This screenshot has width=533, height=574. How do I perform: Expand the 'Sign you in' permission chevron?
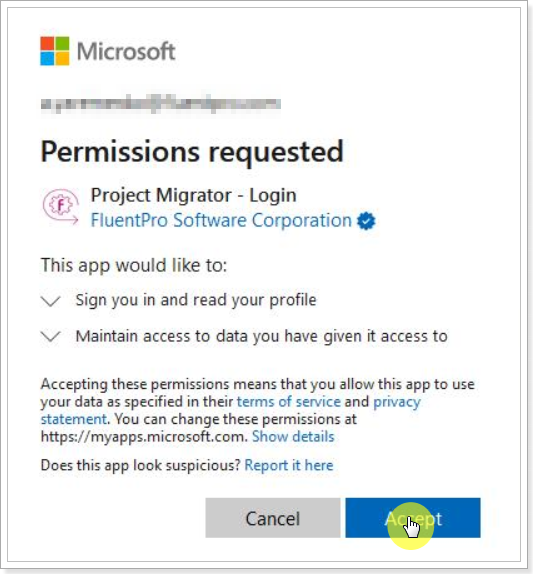click(x=51, y=301)
